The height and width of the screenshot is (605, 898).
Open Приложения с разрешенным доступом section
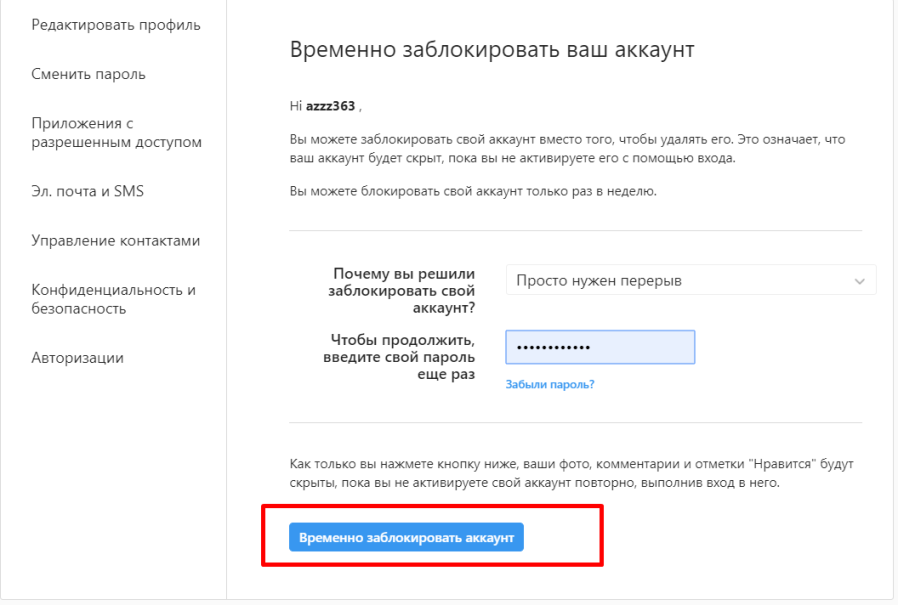116,132
